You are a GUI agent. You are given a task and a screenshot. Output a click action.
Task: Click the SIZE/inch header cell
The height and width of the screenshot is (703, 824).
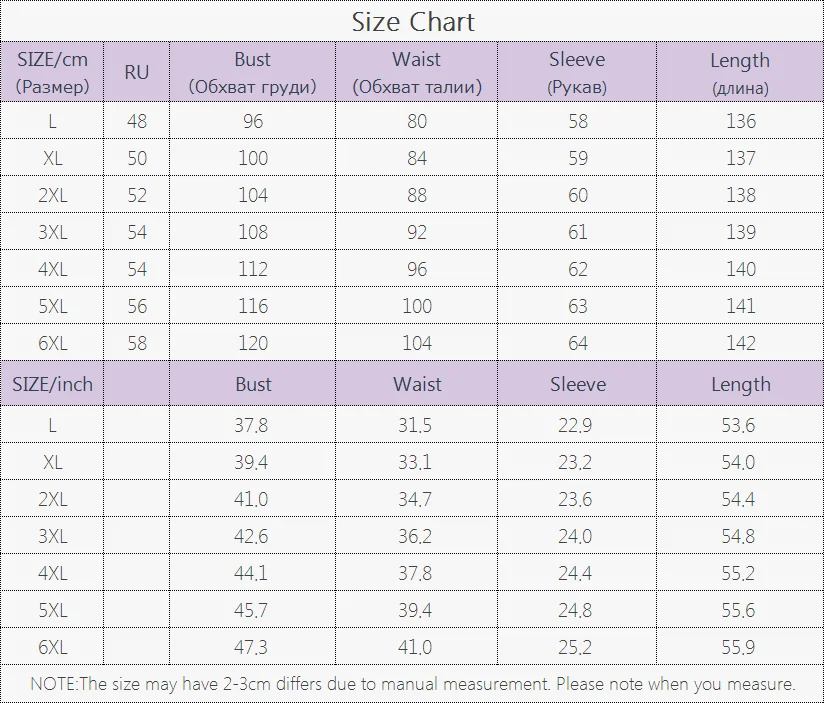pyautogui.click(x=52, y=384)
